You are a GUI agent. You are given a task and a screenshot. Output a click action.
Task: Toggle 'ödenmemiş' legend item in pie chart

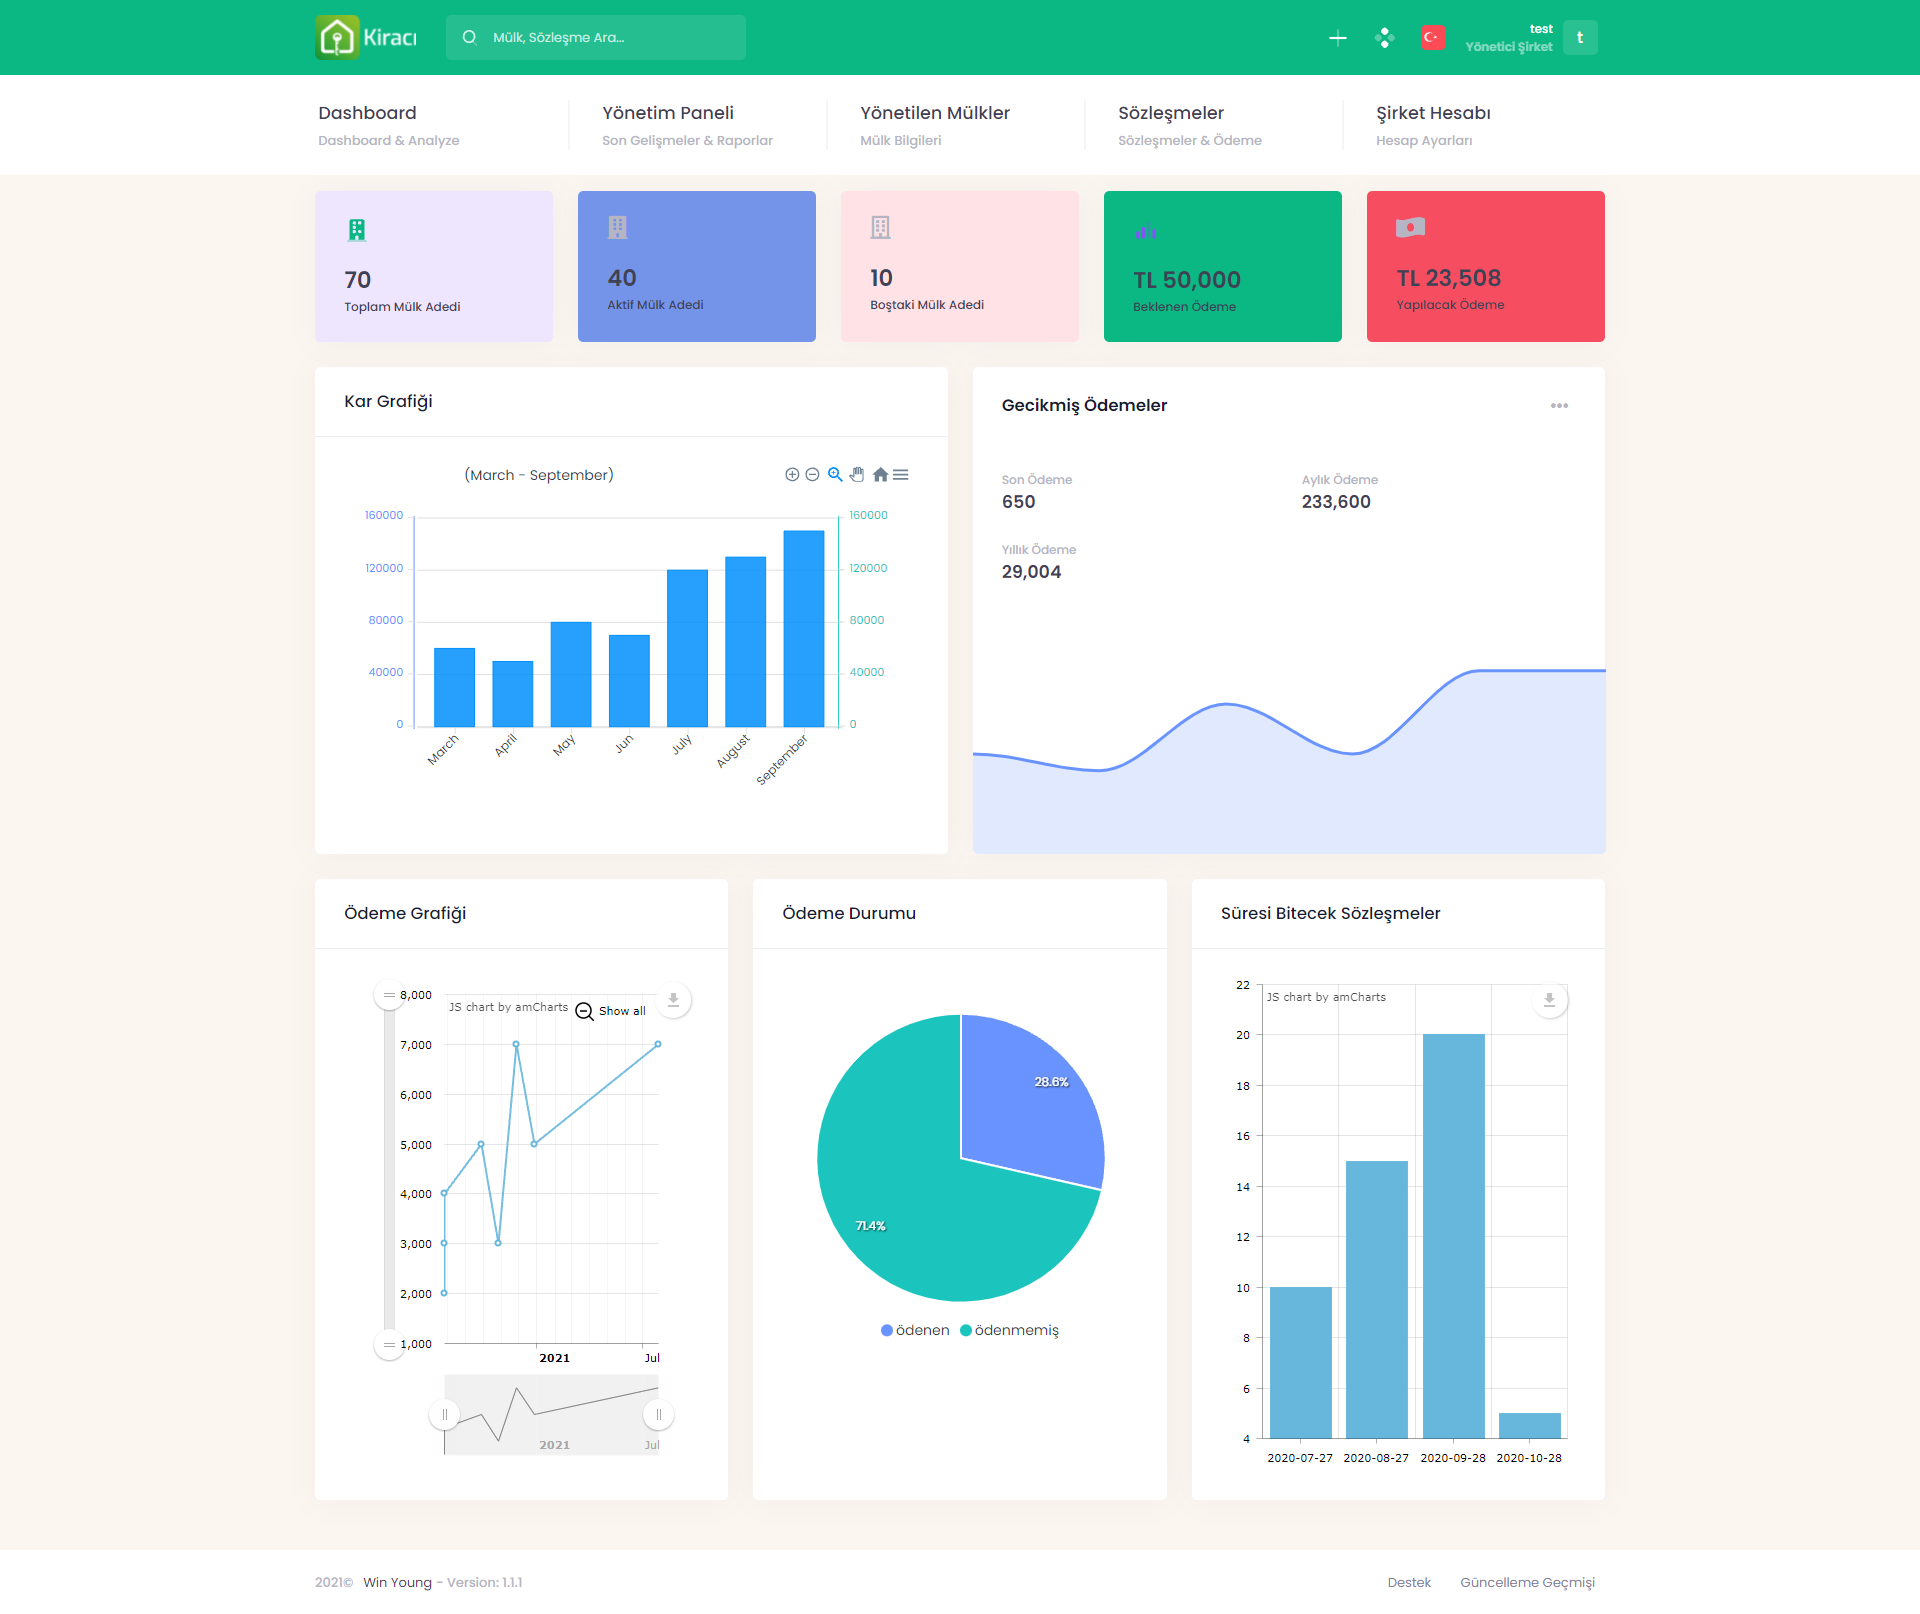coord(1010,1330)
